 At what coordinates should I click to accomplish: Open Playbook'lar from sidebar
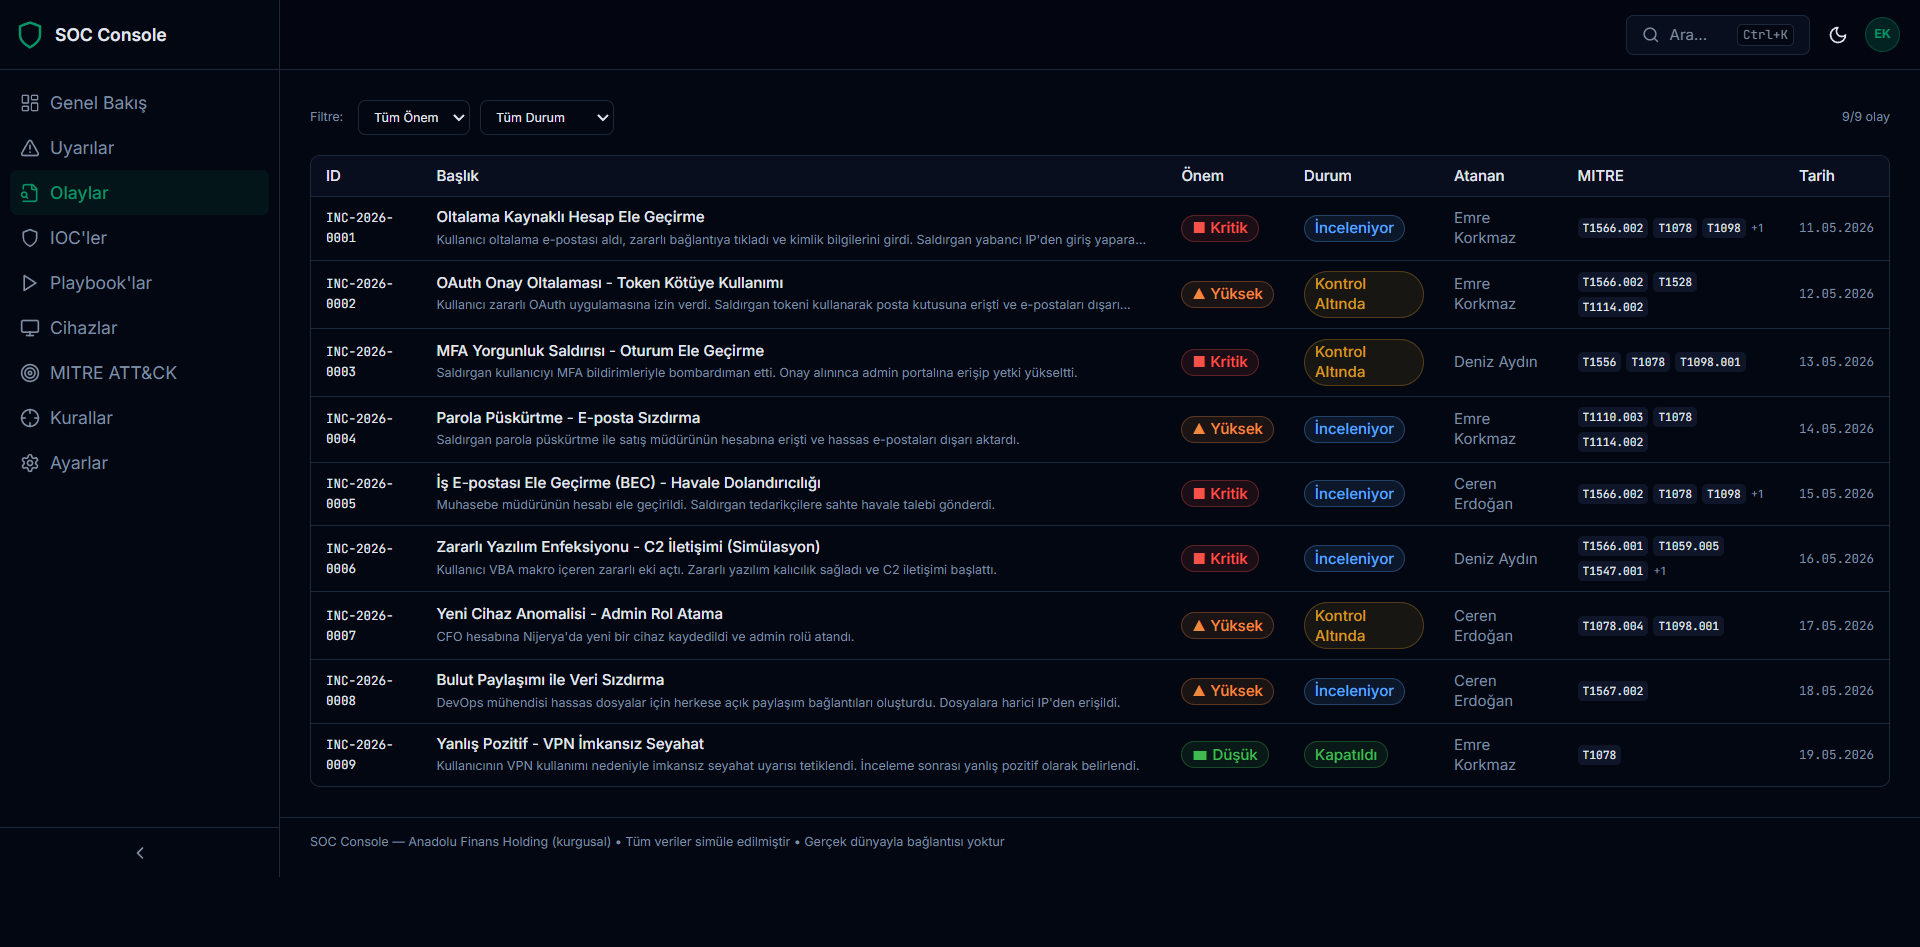click(139, 283)
